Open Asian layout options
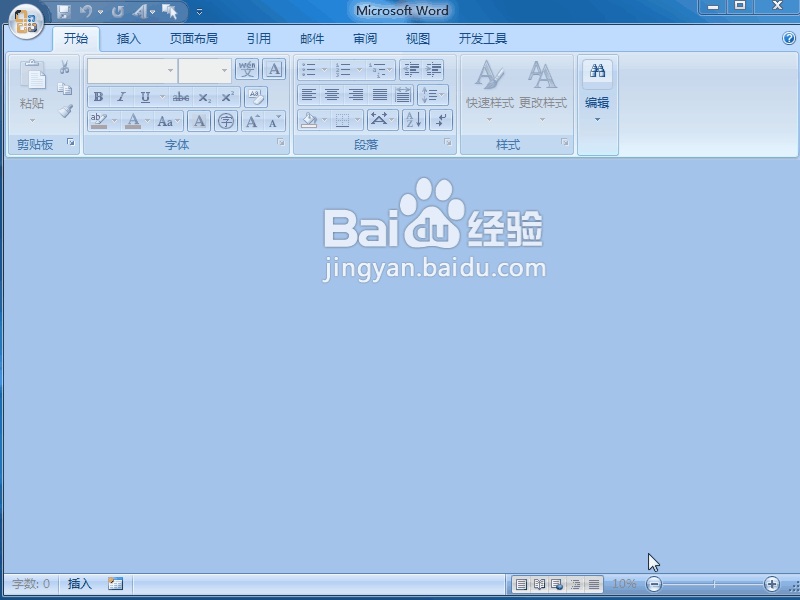The height and width of the screenshot is (600, 800). click(382, 120)
